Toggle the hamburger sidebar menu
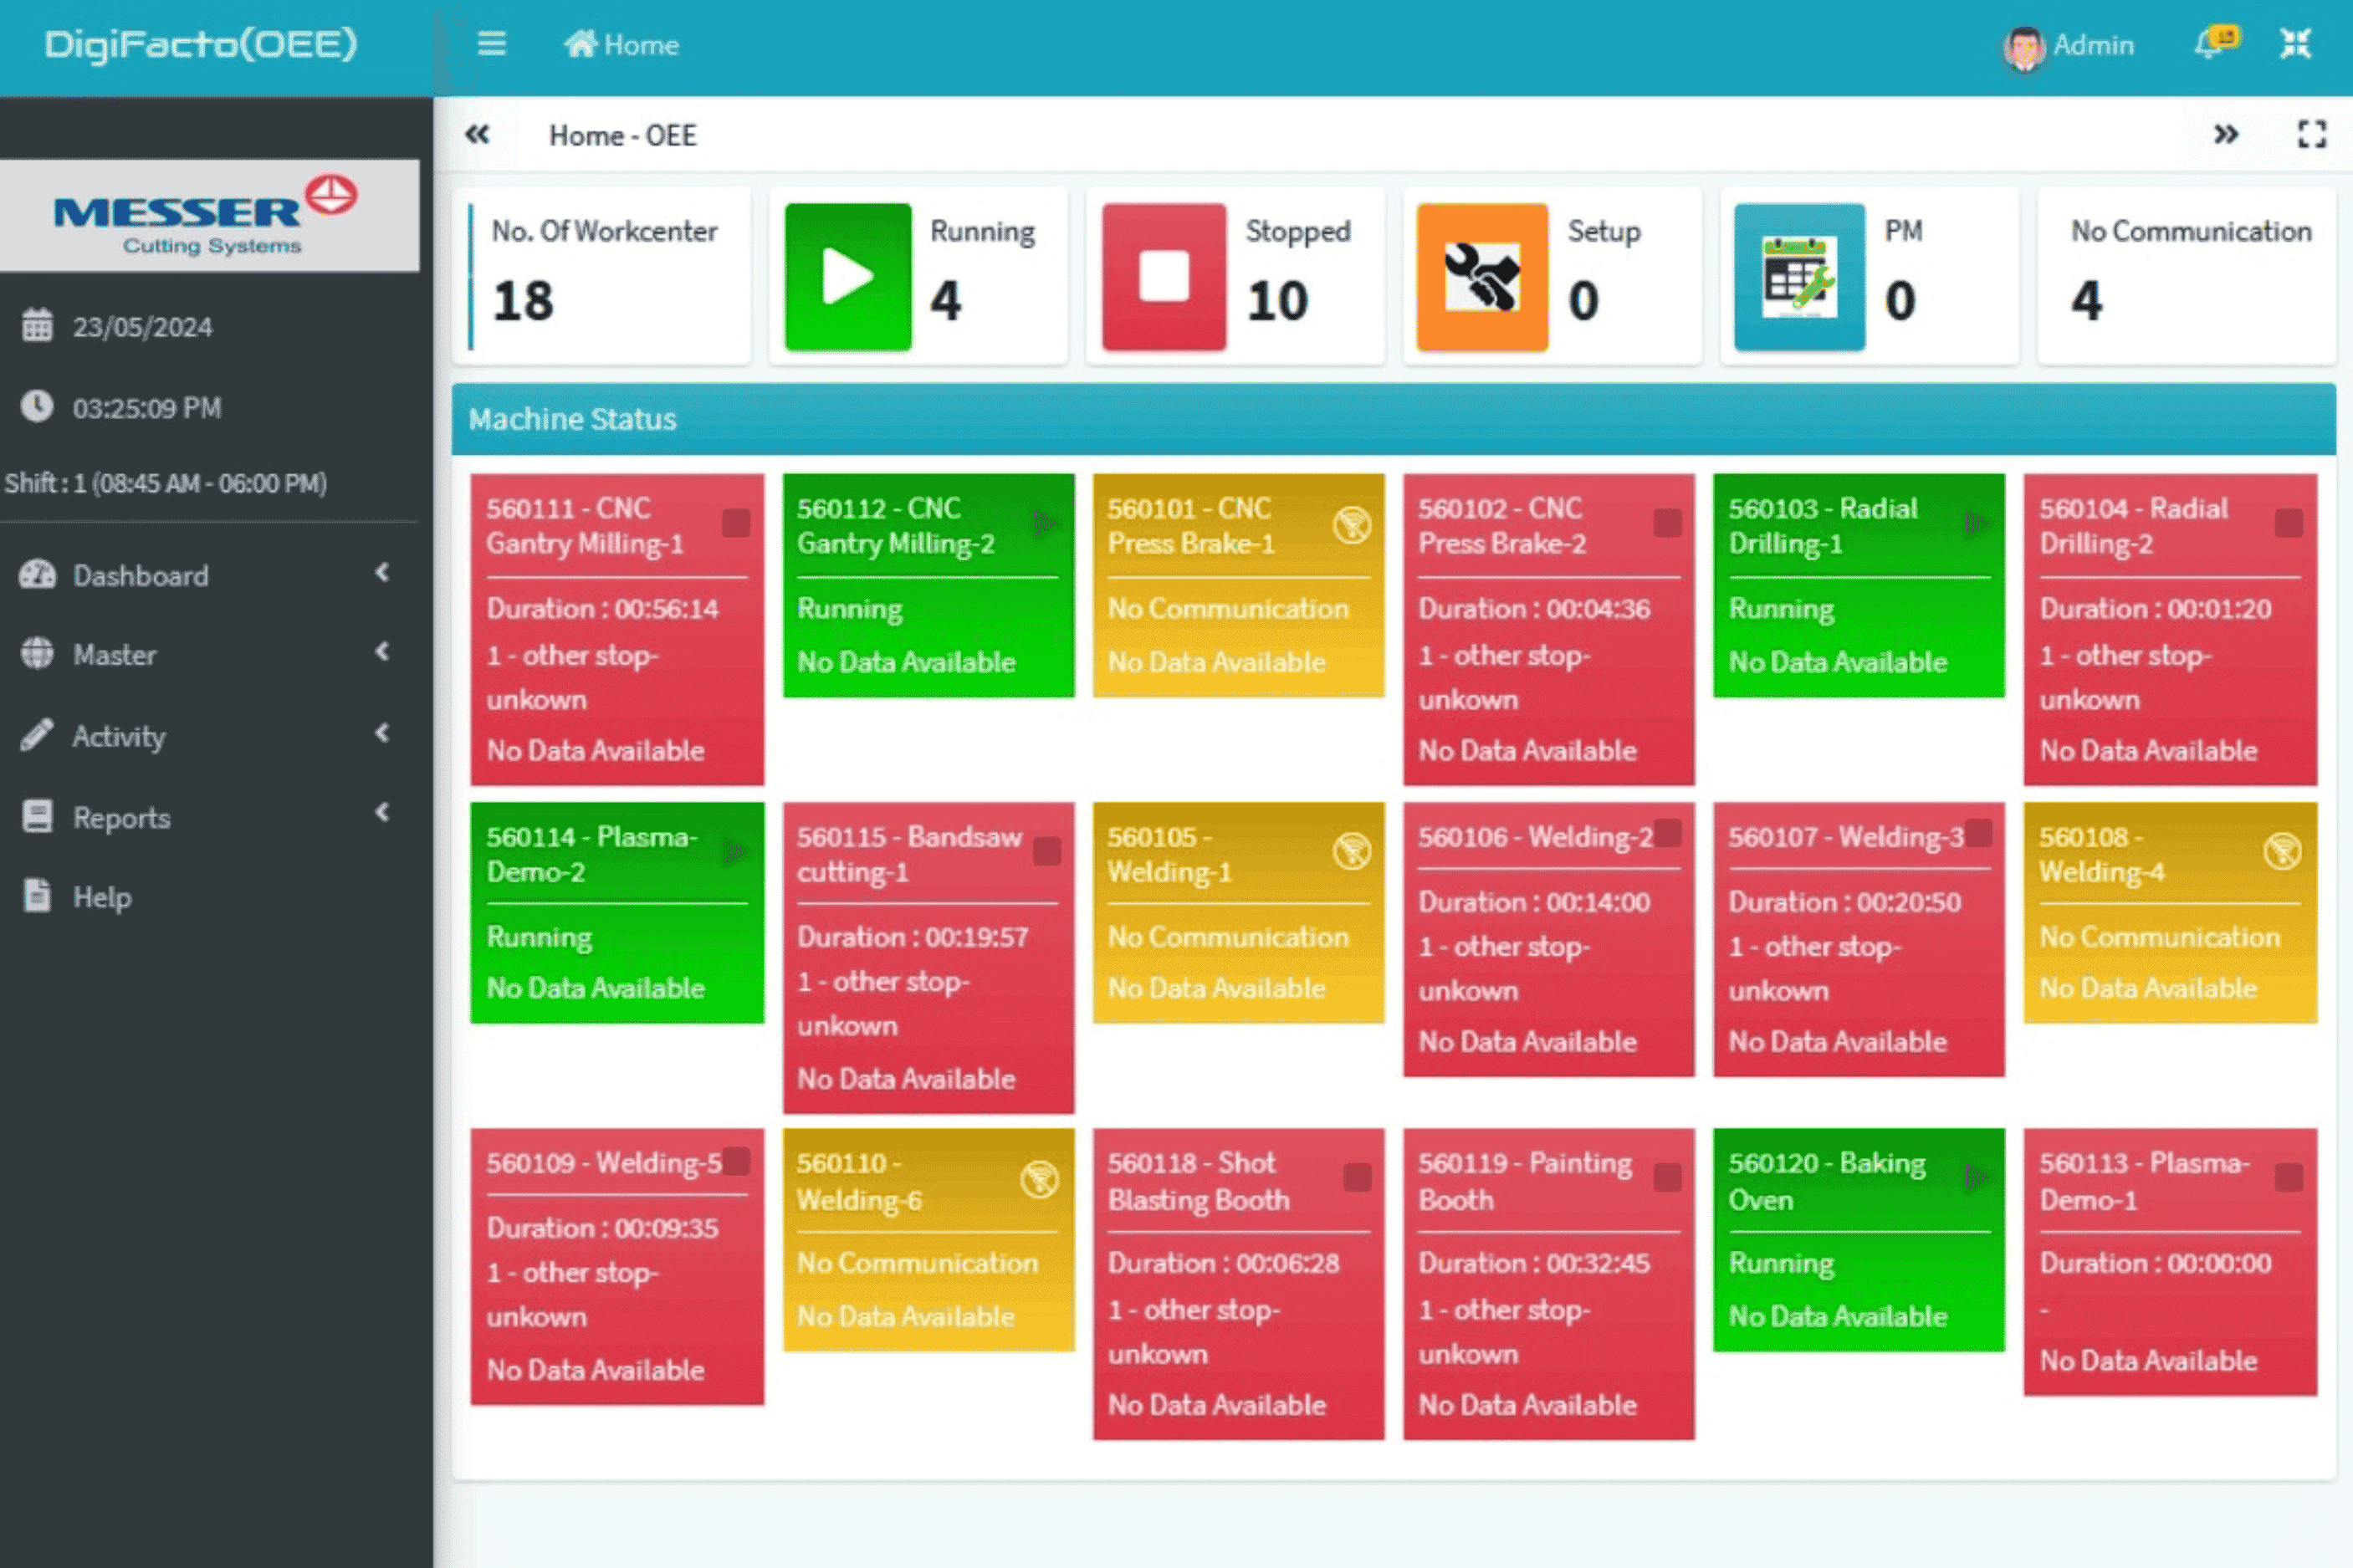Image resolution: width=2353 pixels, height=1568 pixels. pyautogui.click(x=491, y=44)
